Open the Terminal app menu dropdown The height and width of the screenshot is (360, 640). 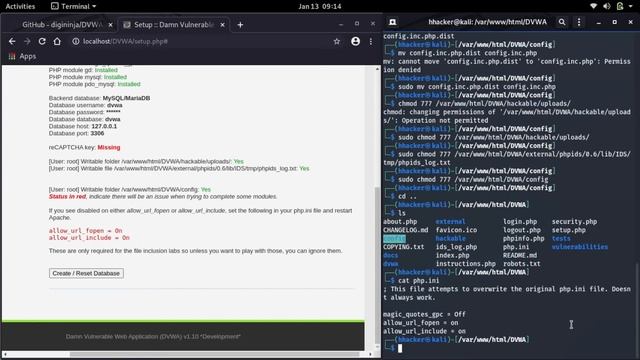73,6
